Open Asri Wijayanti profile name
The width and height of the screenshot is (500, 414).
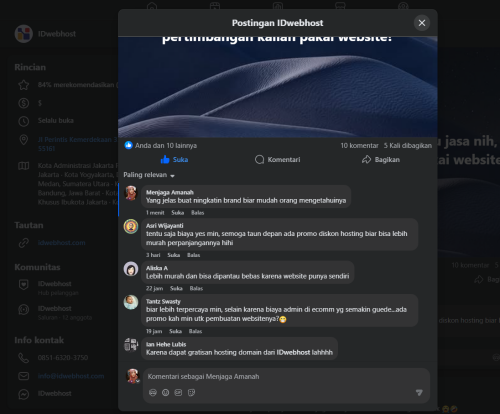click(165, 226)
